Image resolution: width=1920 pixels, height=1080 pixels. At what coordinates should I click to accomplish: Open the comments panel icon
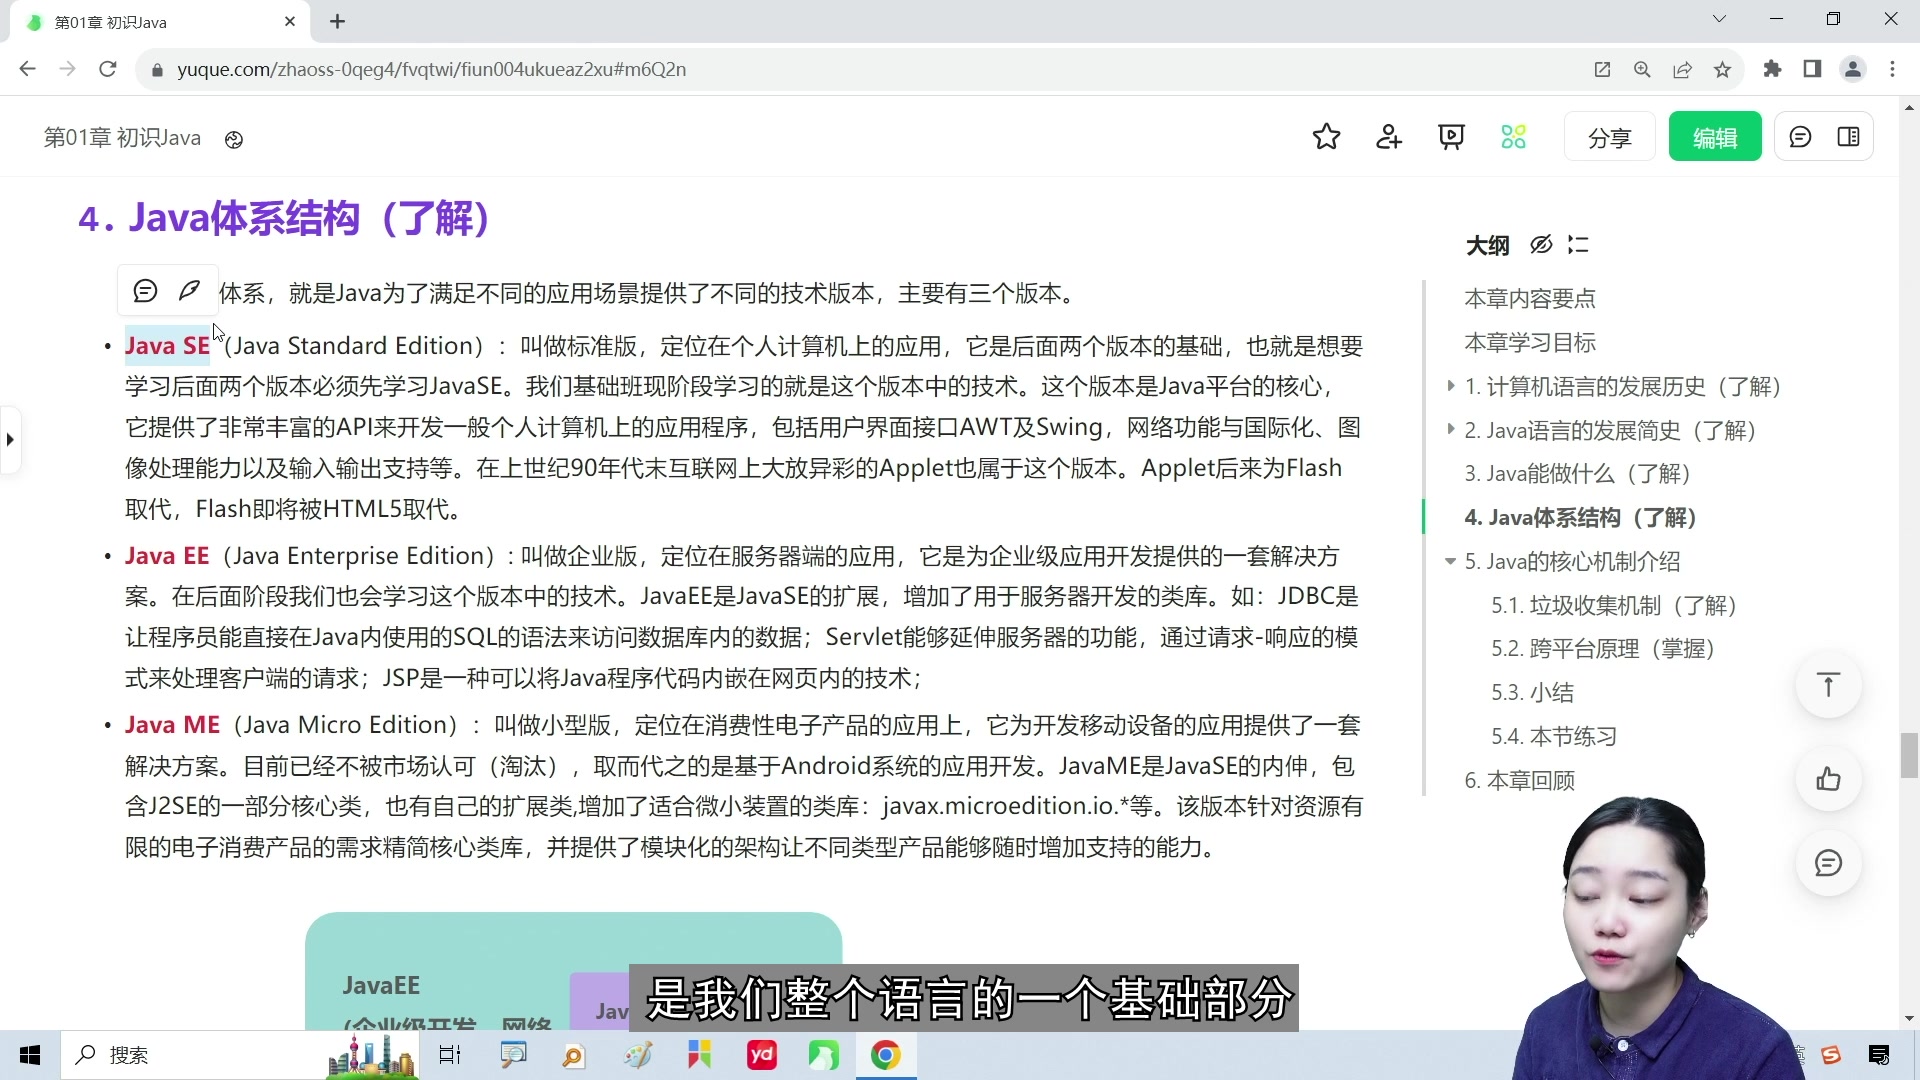1801,136
